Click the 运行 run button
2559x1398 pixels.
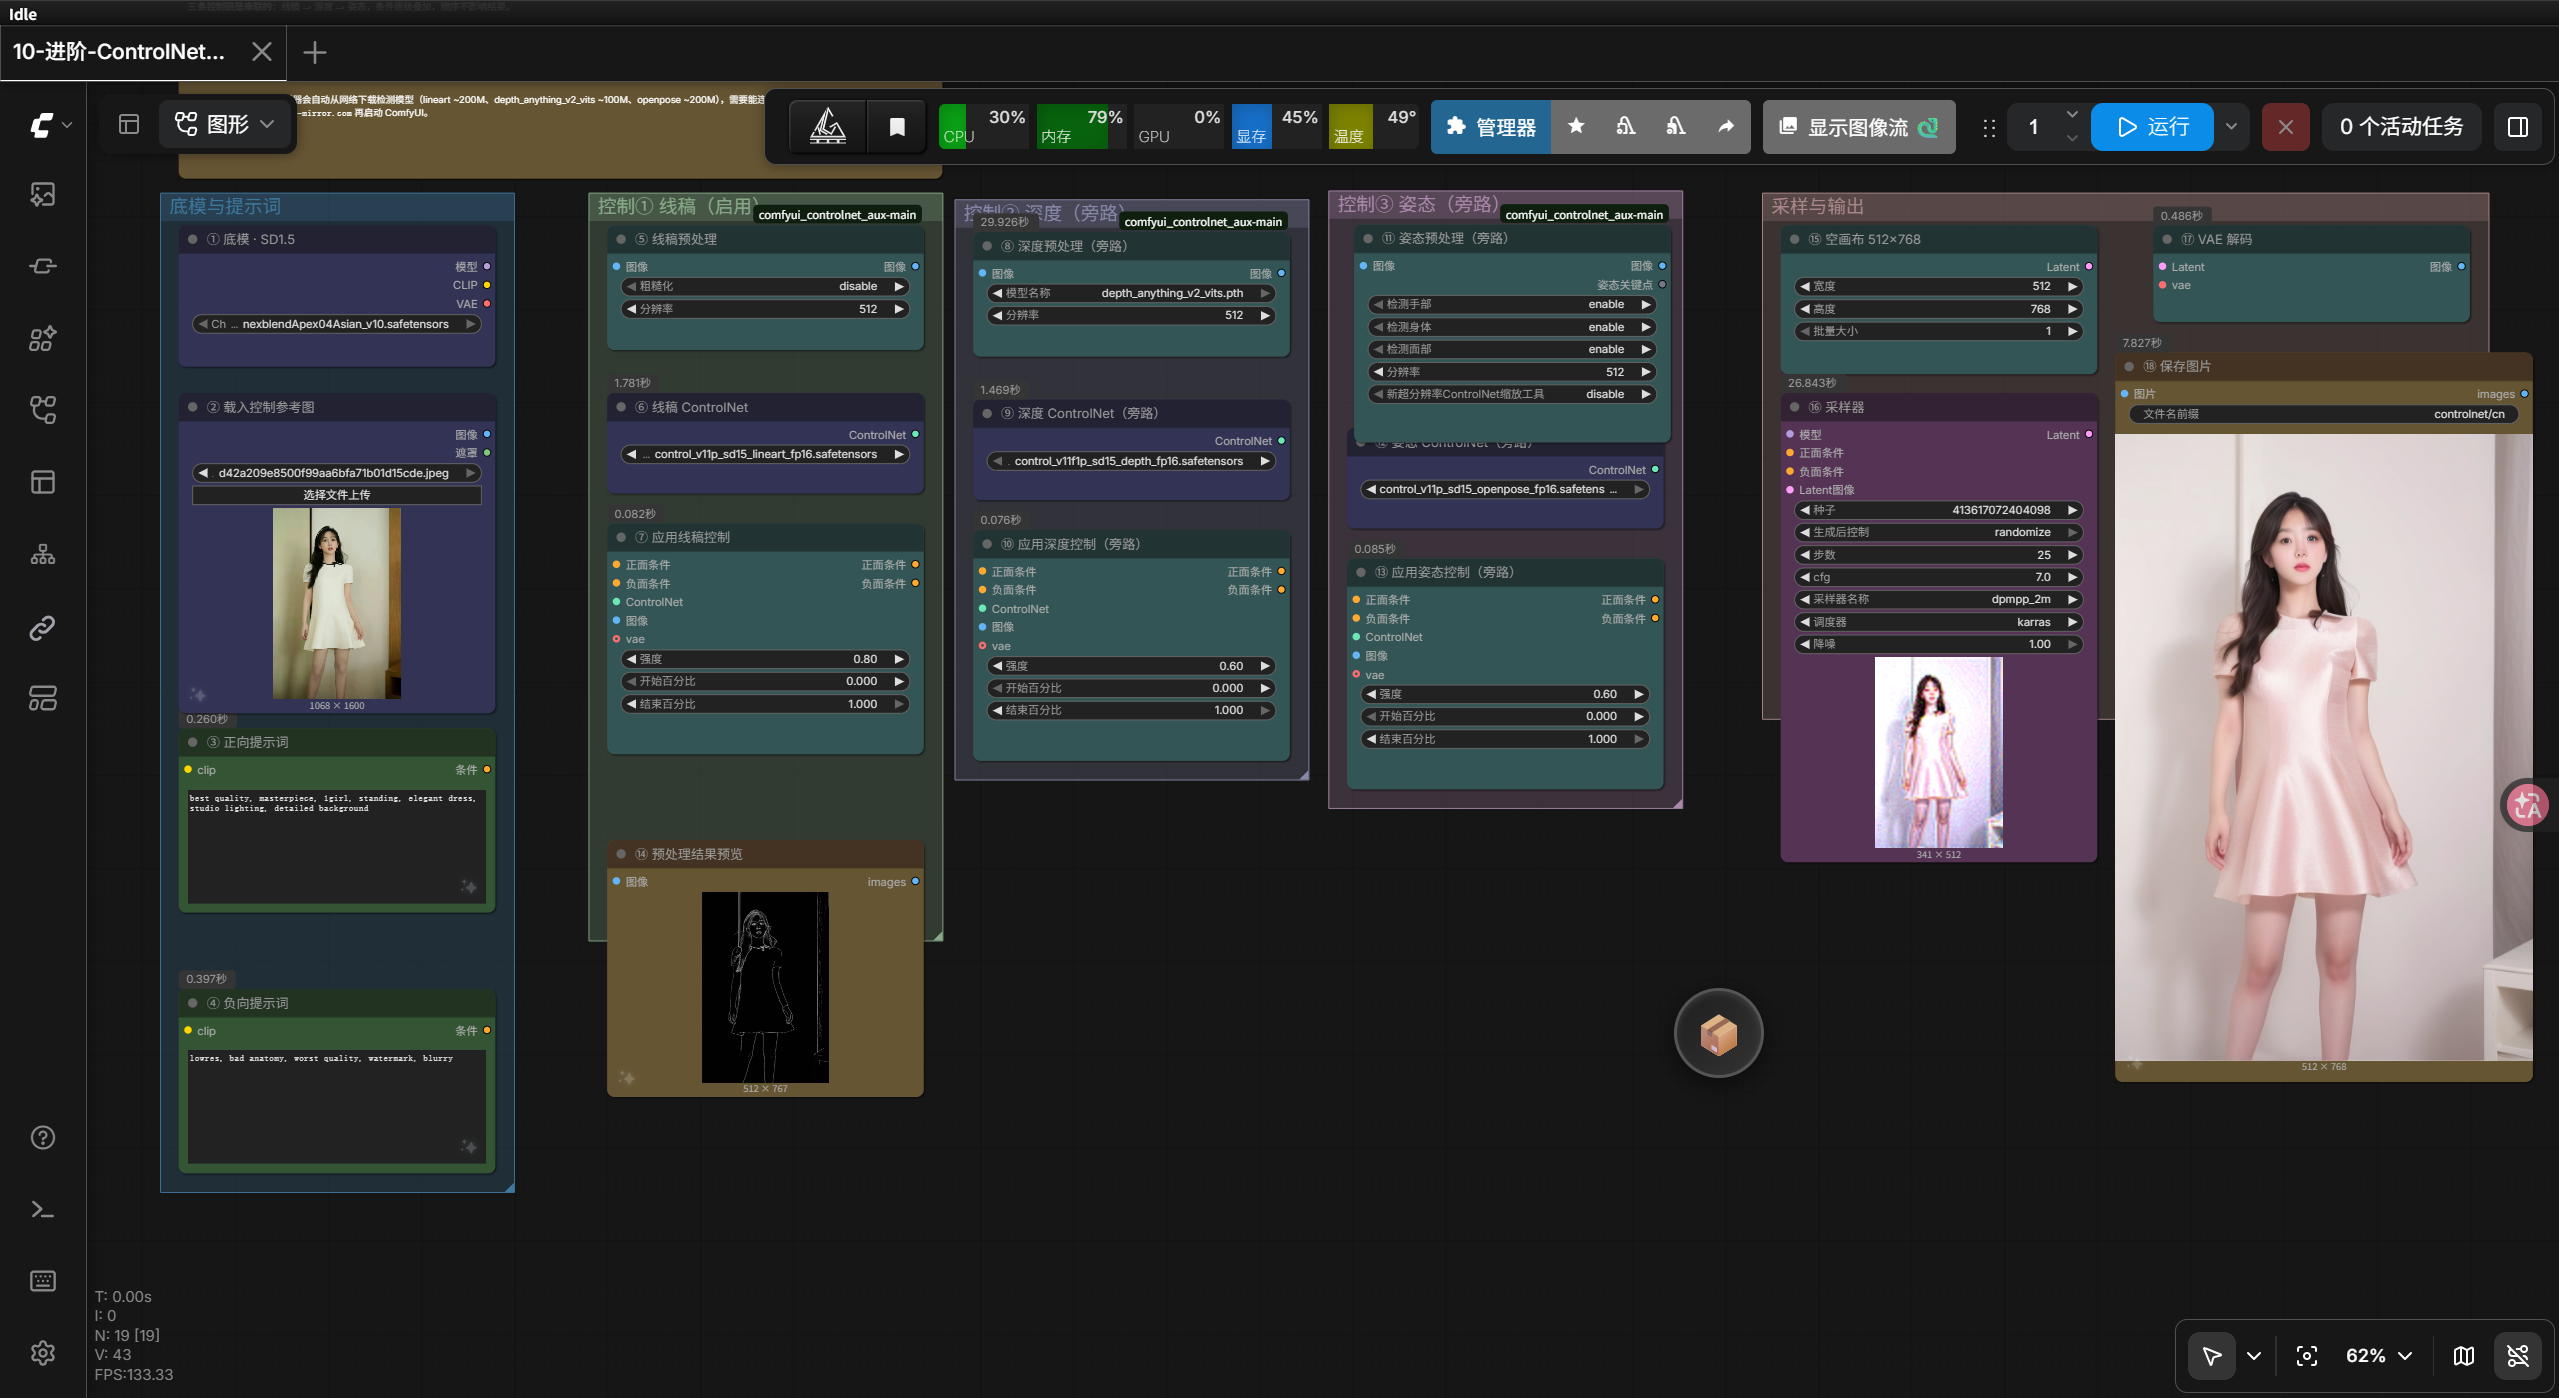pyautogui.click(x=2152, y=127)
